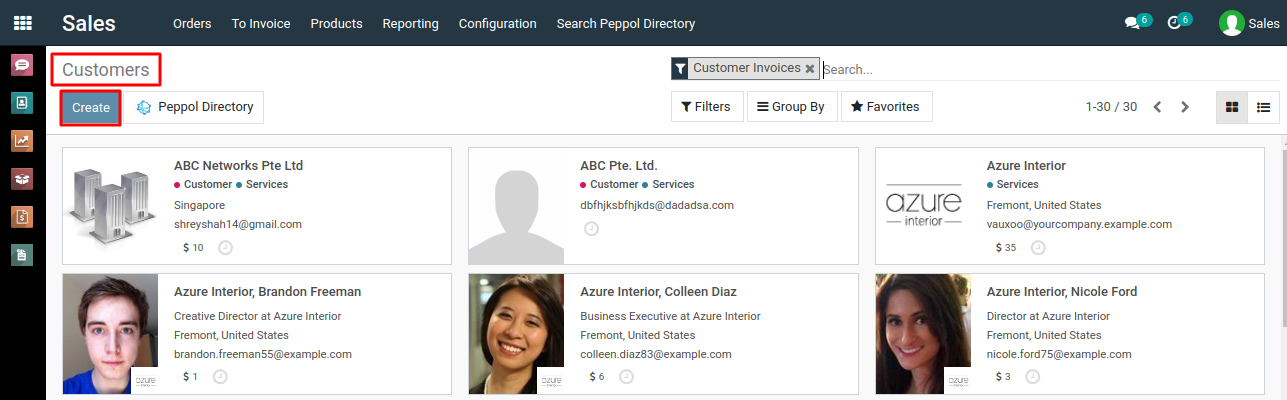Go to next page of records
Screen dimensions: 1287x400
[x=1185, y=107]
